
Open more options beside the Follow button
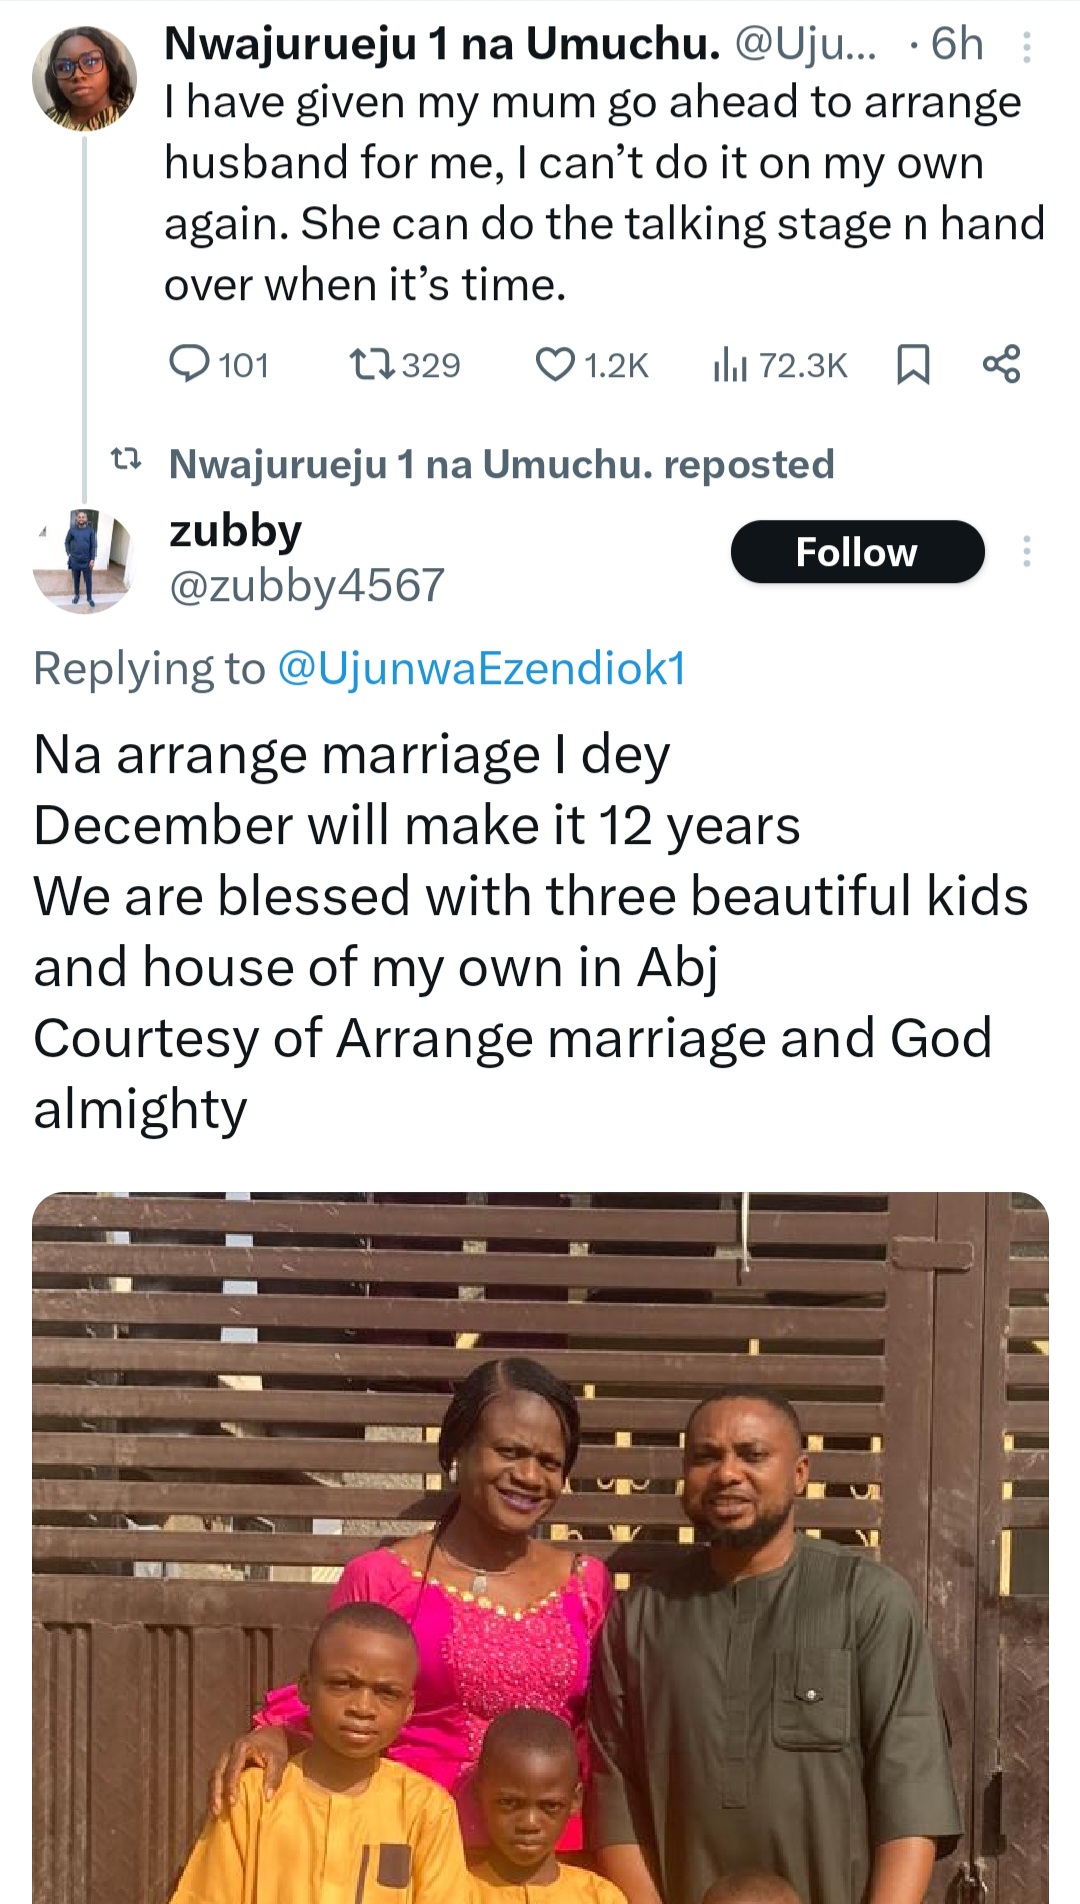point(1026,552)
